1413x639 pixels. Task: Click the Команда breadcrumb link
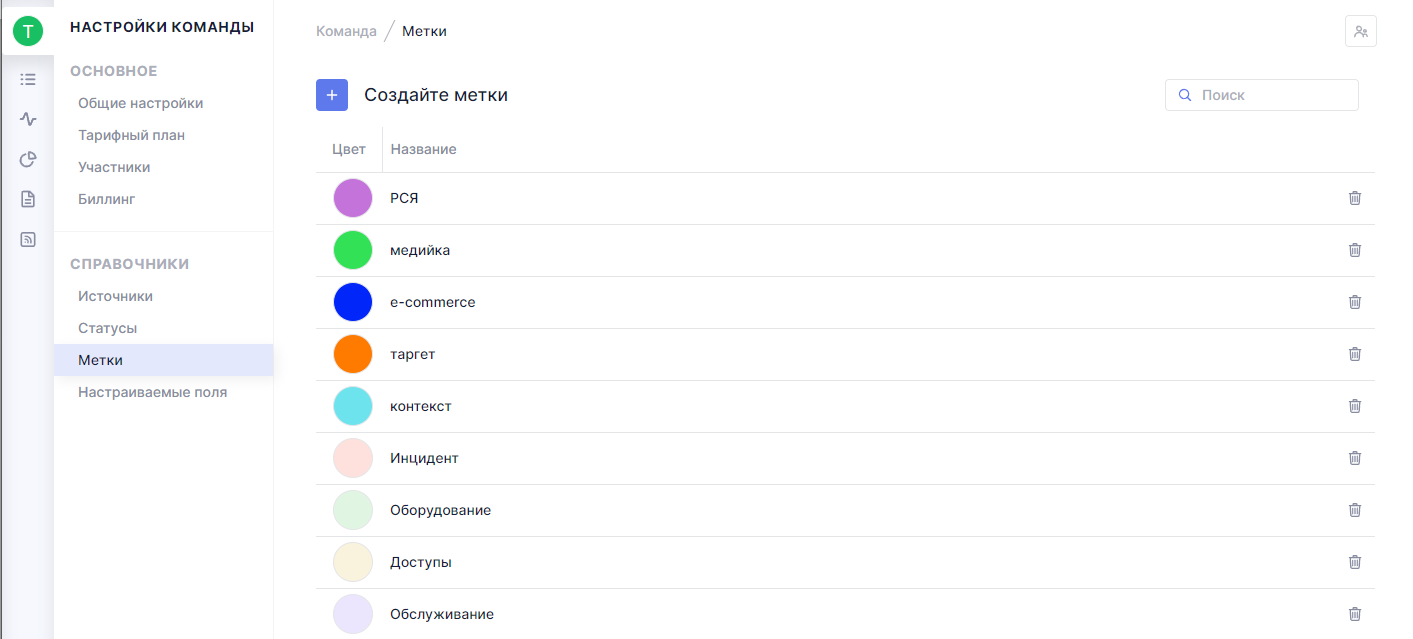[x=346, y=31]
